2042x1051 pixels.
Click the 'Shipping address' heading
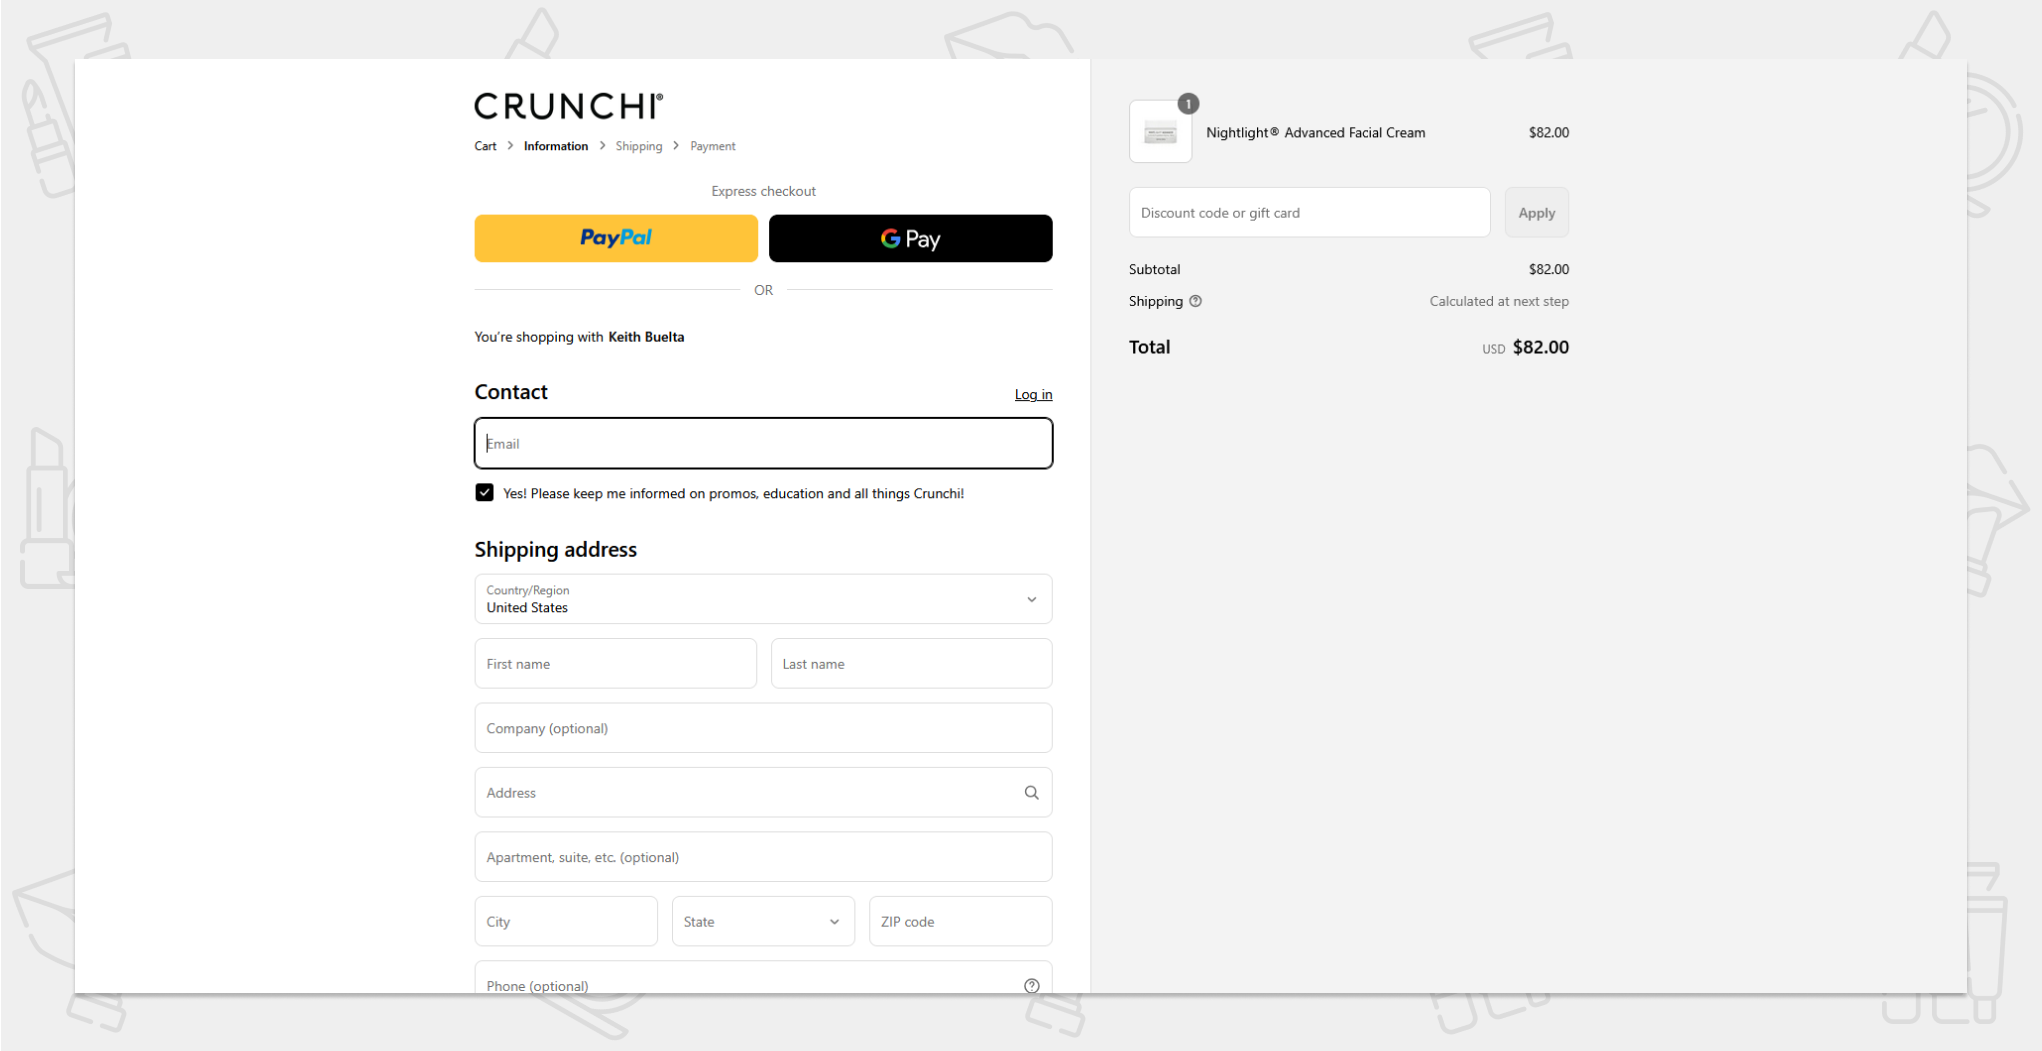point(555,549)
